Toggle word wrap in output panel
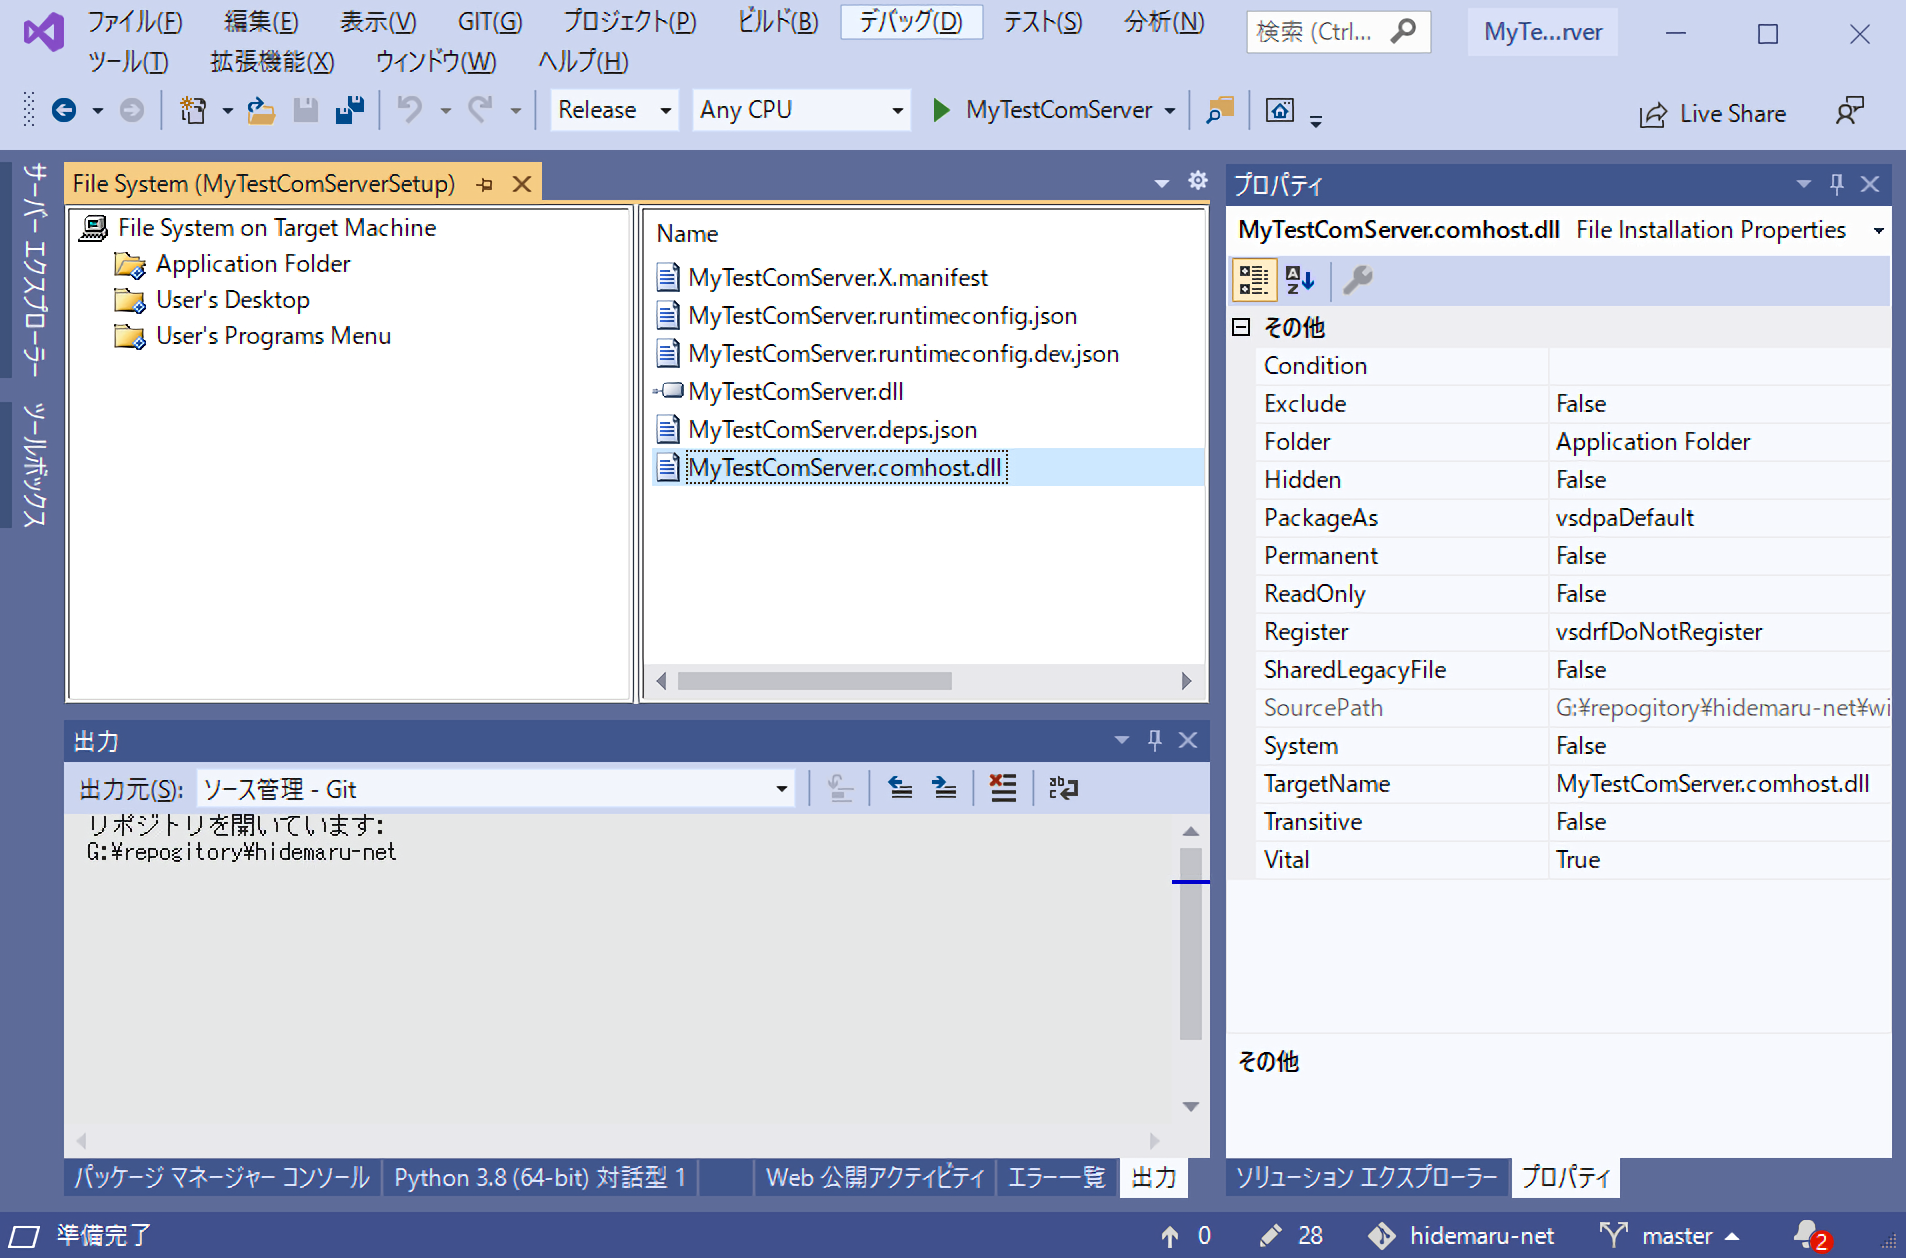 1063,789
